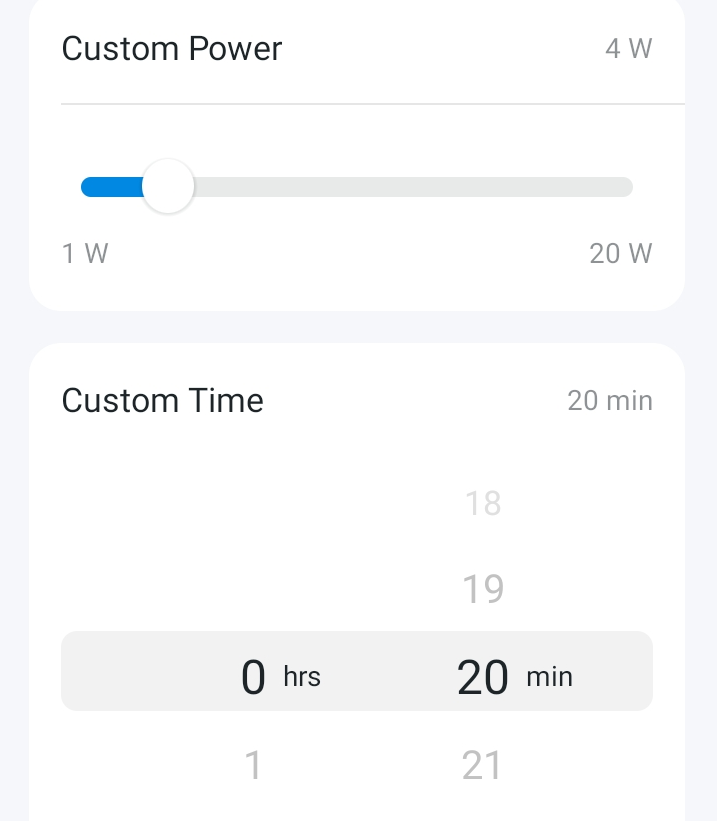The height and width of the screenshot is (821, 717).
Task: Select 21 in the minutes picker
Action: (481, 765)
